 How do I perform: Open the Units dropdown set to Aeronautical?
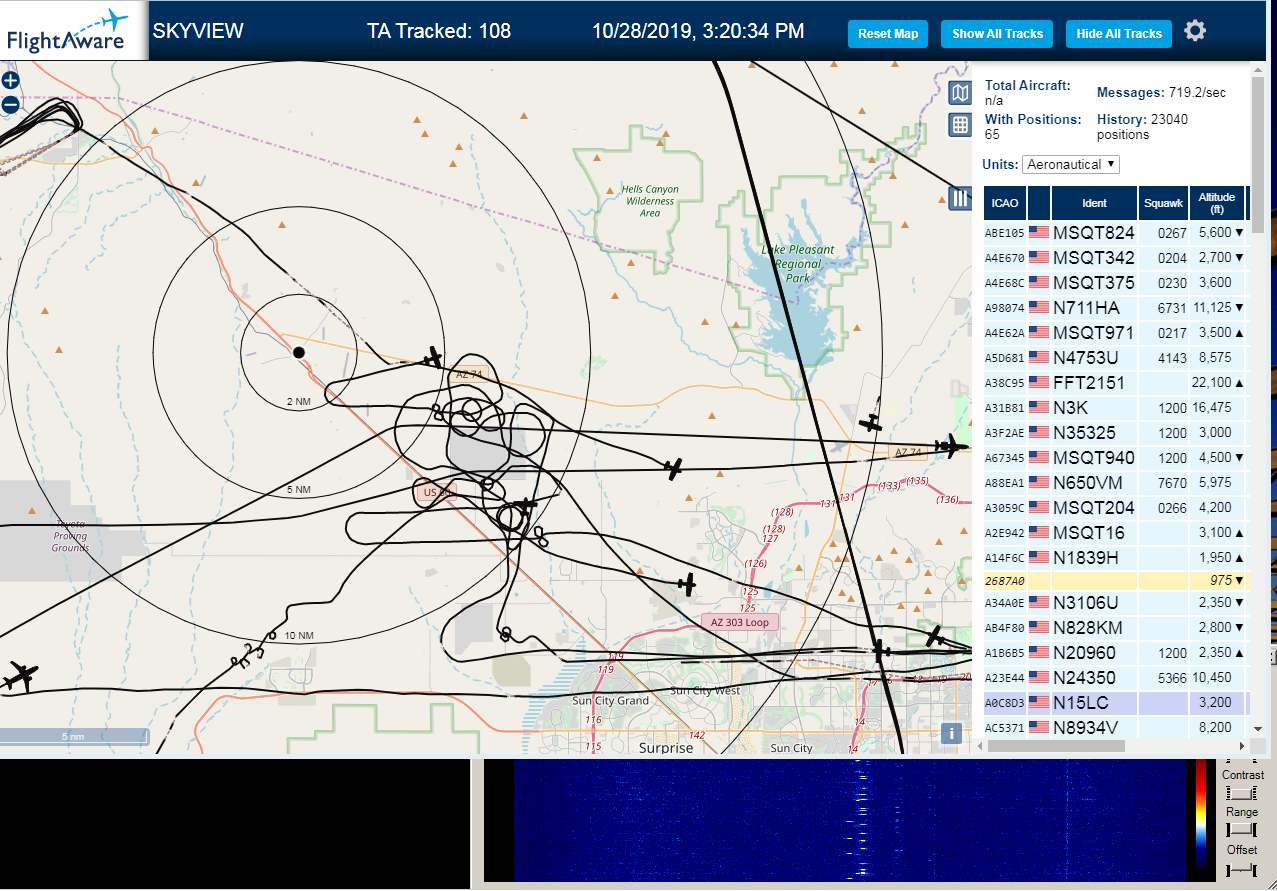coord(1071,164)
